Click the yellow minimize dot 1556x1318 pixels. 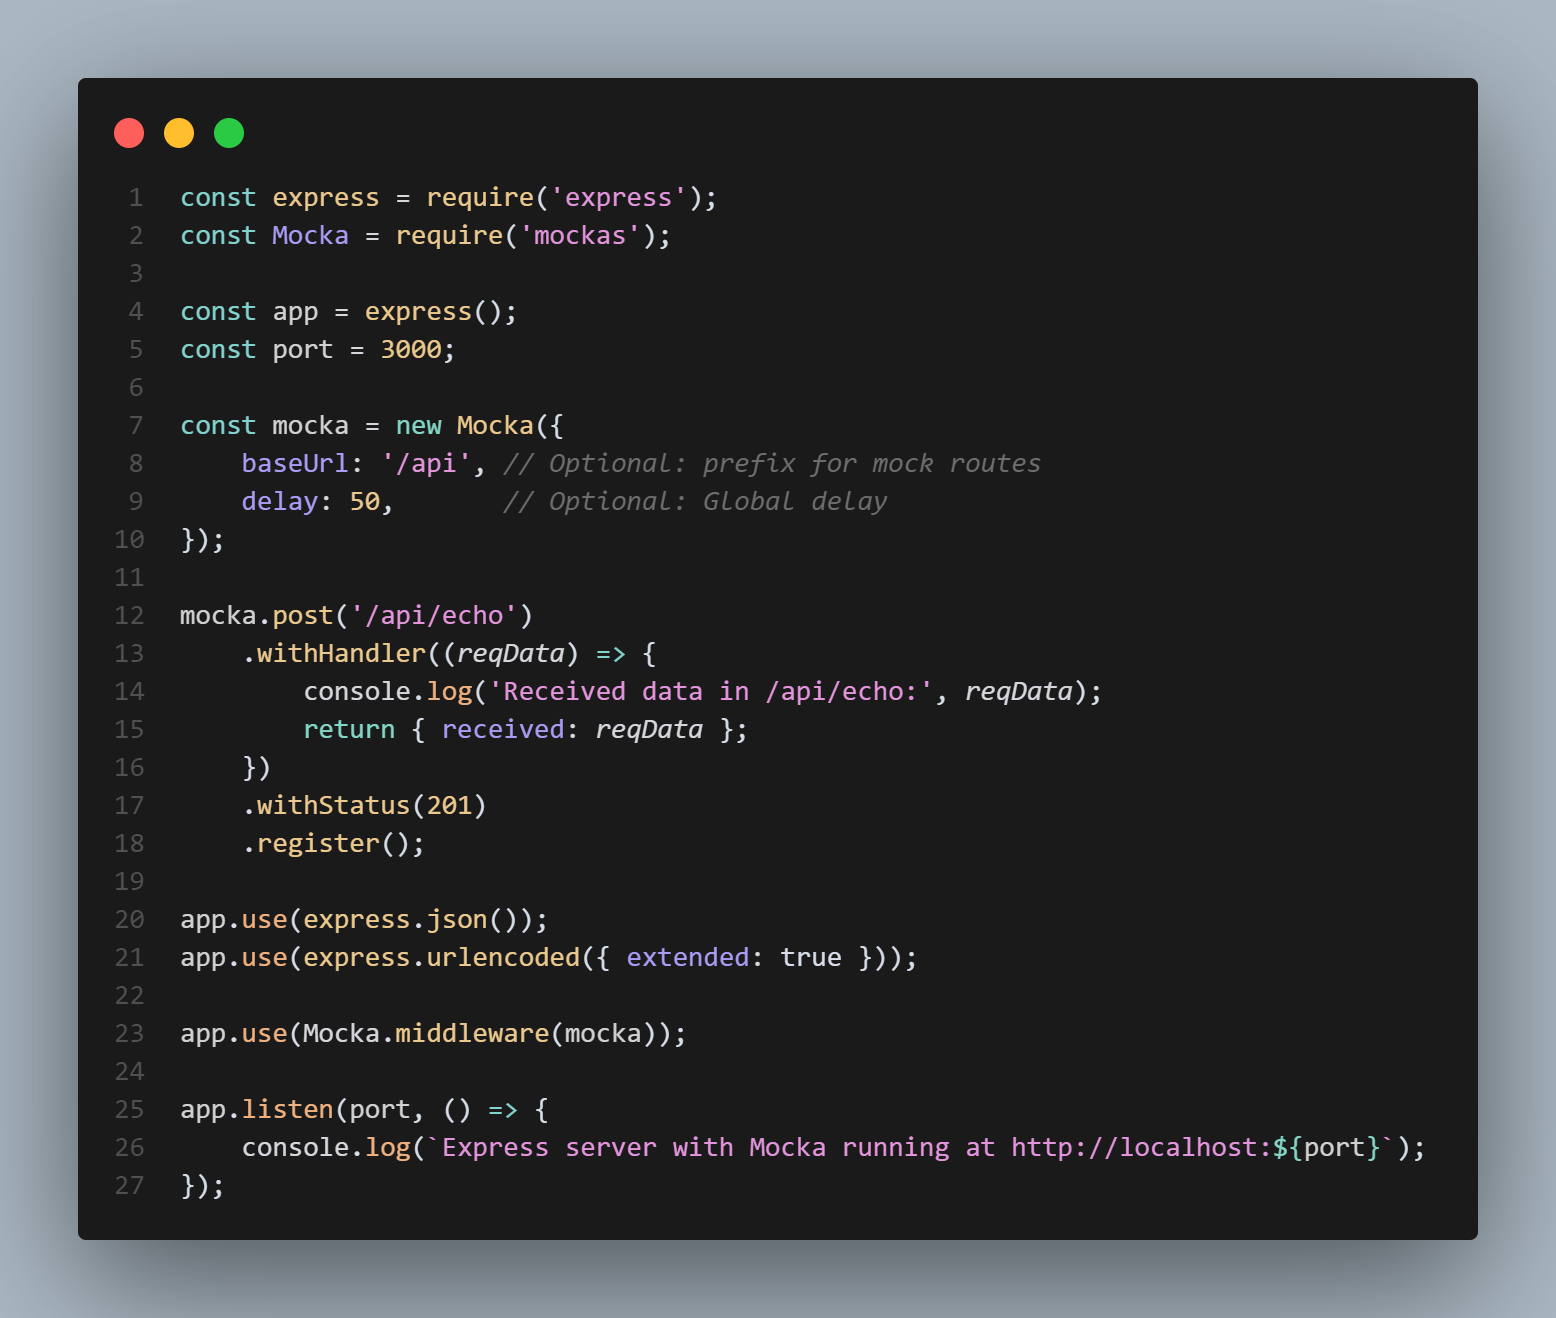pyautogui.click(x=179, y=133)
